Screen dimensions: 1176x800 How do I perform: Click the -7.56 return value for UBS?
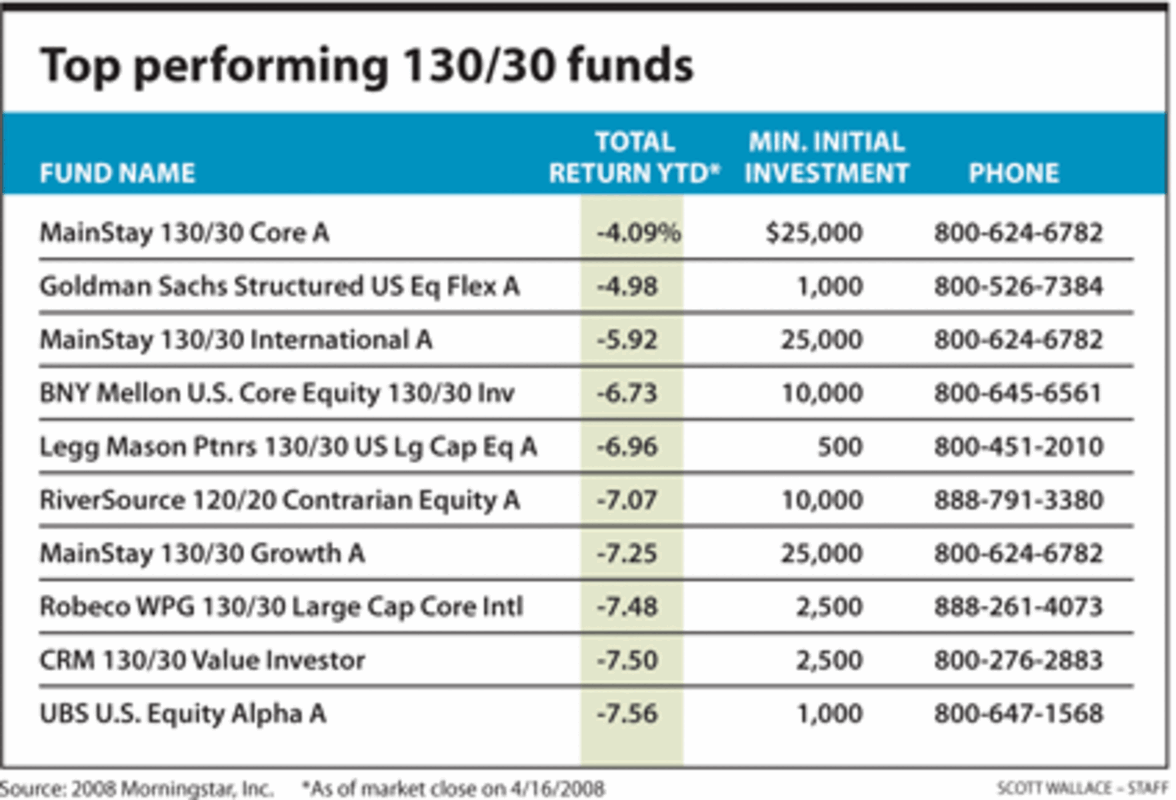click(627, 713)
